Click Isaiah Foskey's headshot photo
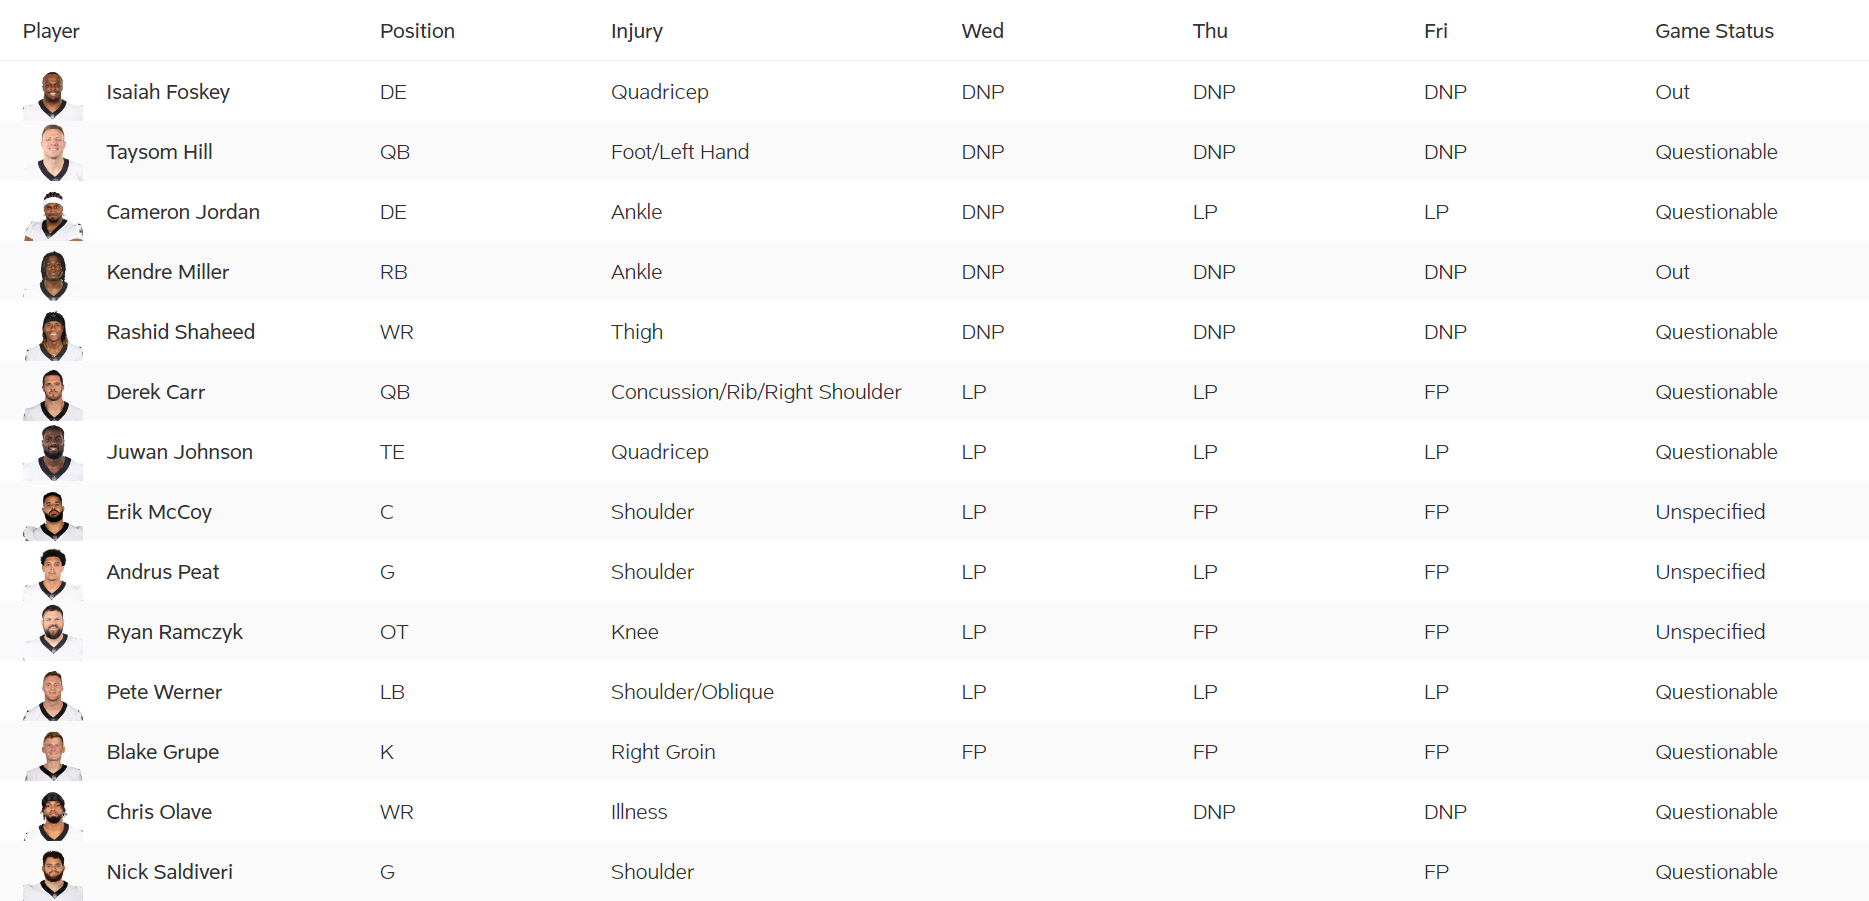Screen dimensions: 1869x901 53,94
